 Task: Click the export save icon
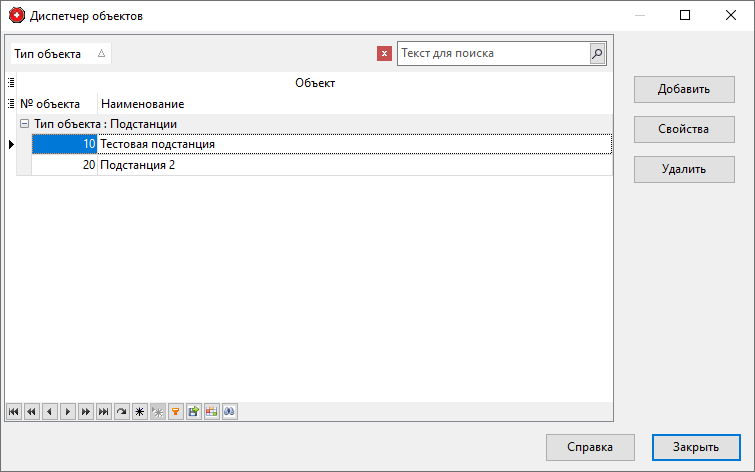[x=194, y=412]
